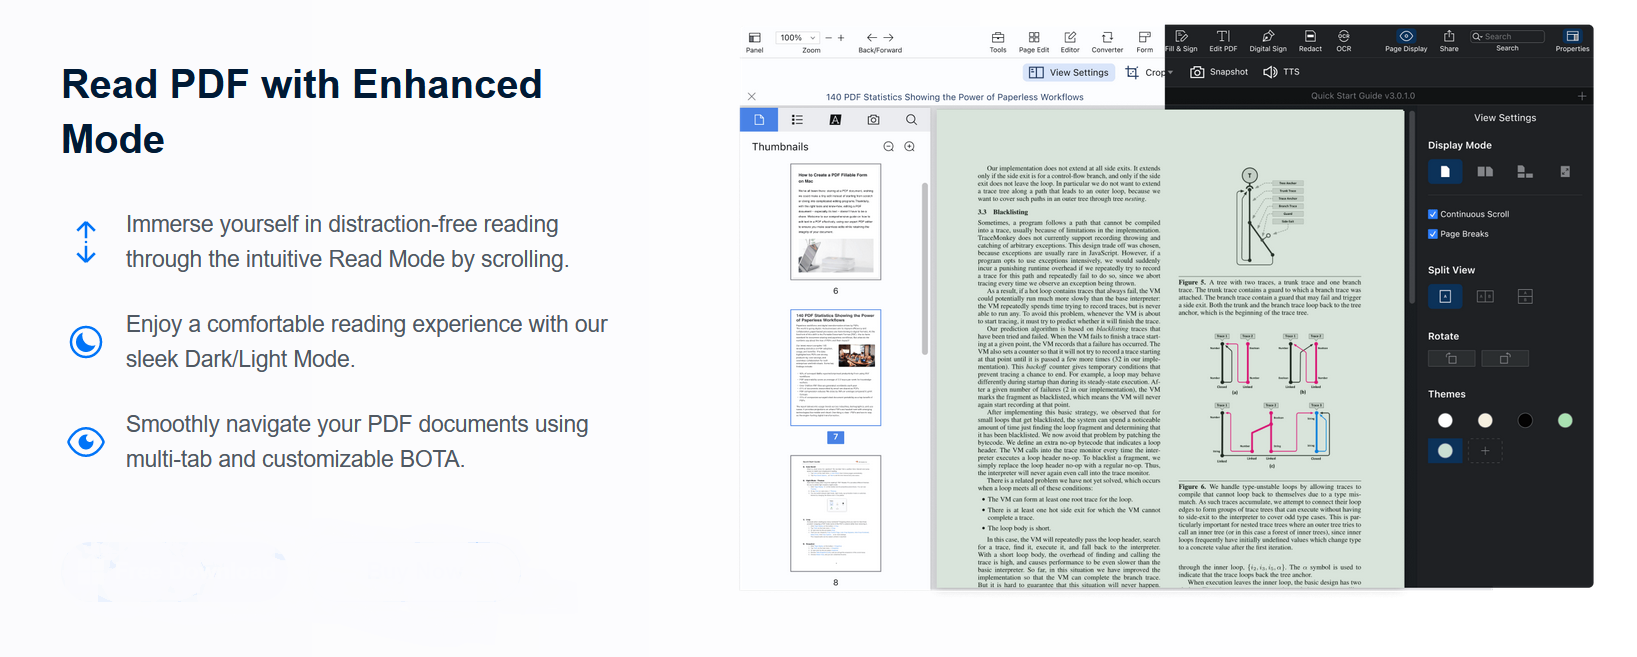Click the zoom in plus button

click(x=841, y=38)
